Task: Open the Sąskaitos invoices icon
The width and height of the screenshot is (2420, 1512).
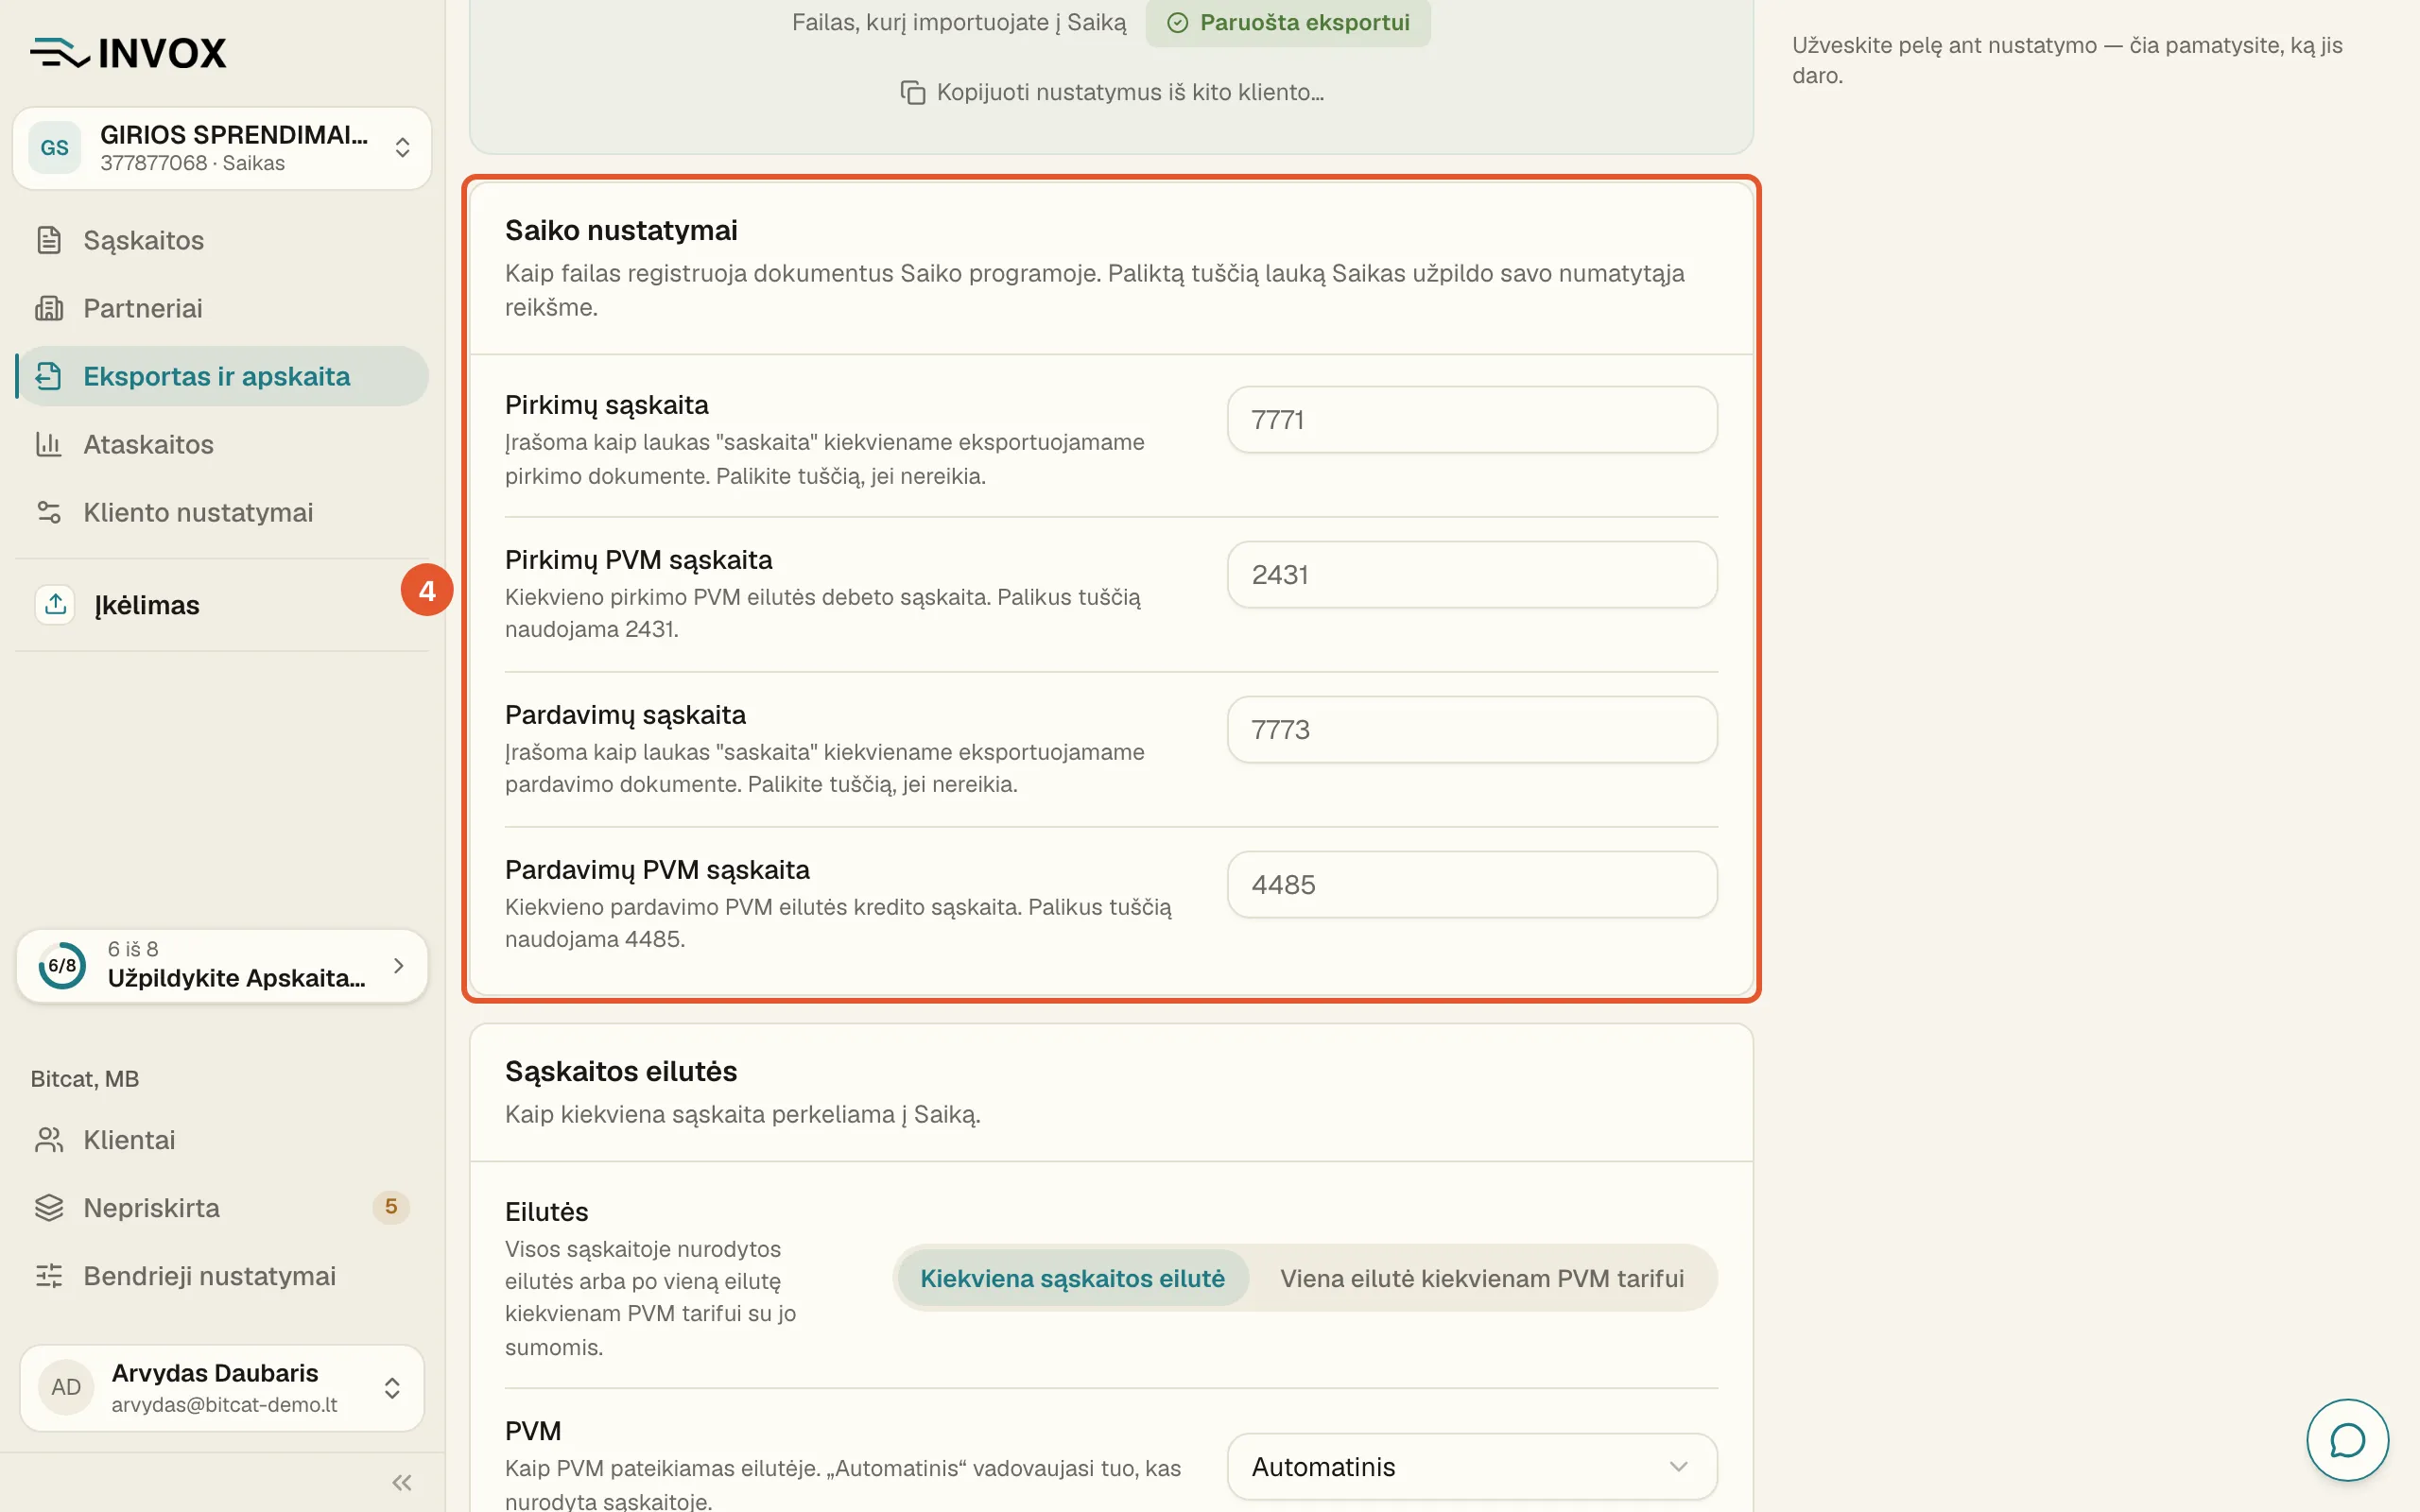Action: point(49,240)
